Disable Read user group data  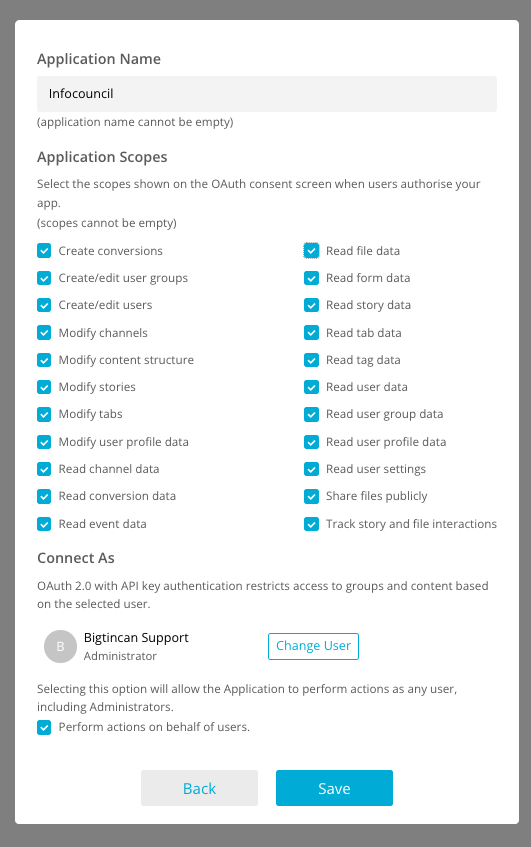(311, 414)
